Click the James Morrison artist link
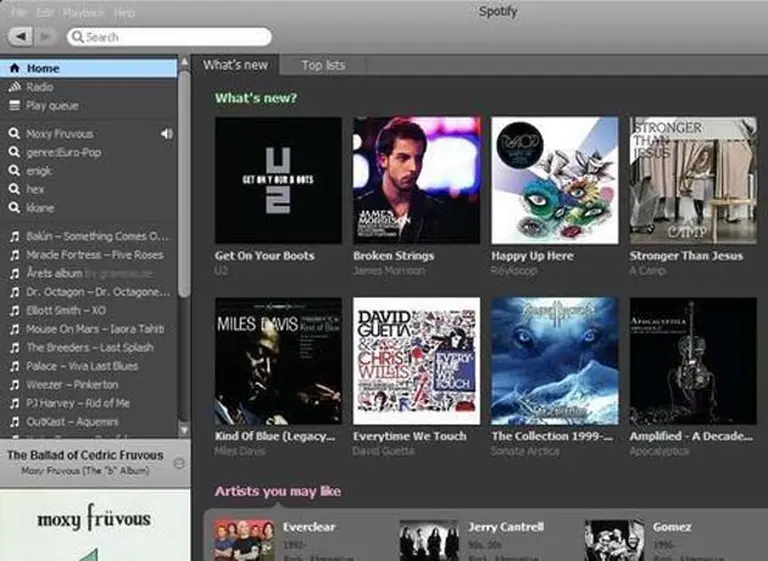 click(x=389, y=270)
